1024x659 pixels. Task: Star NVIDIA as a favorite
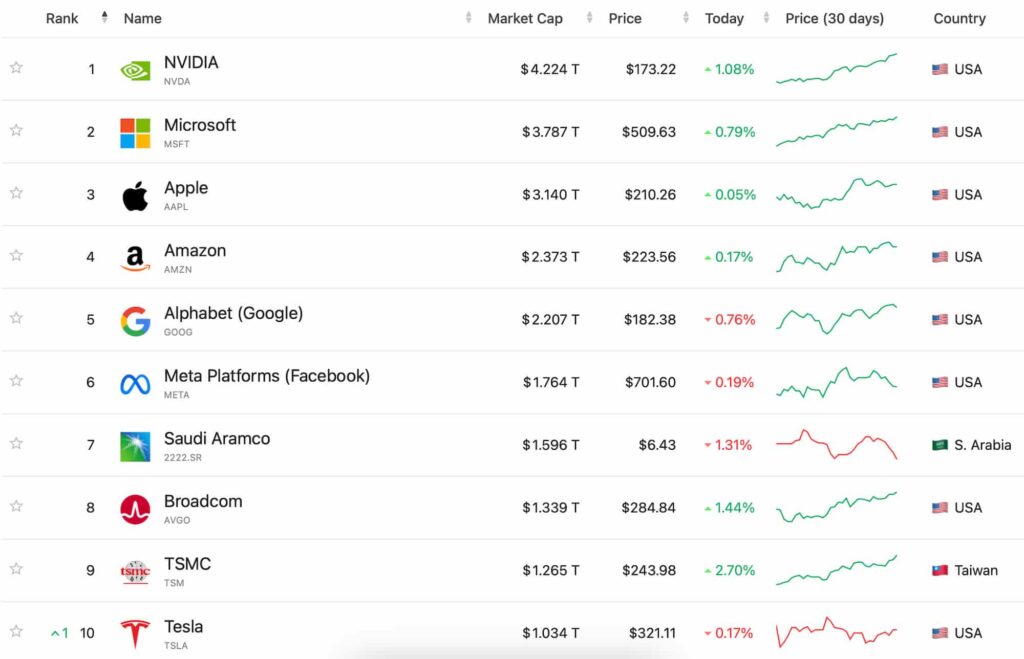(16, 68)
